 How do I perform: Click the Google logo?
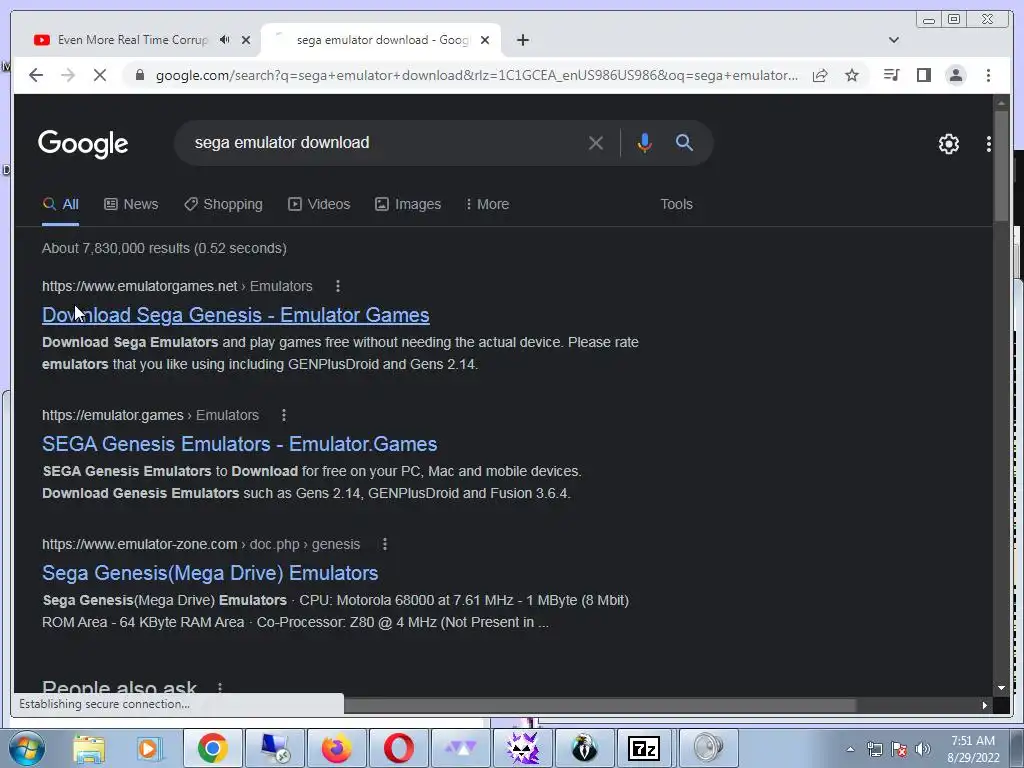pos(83,144)
